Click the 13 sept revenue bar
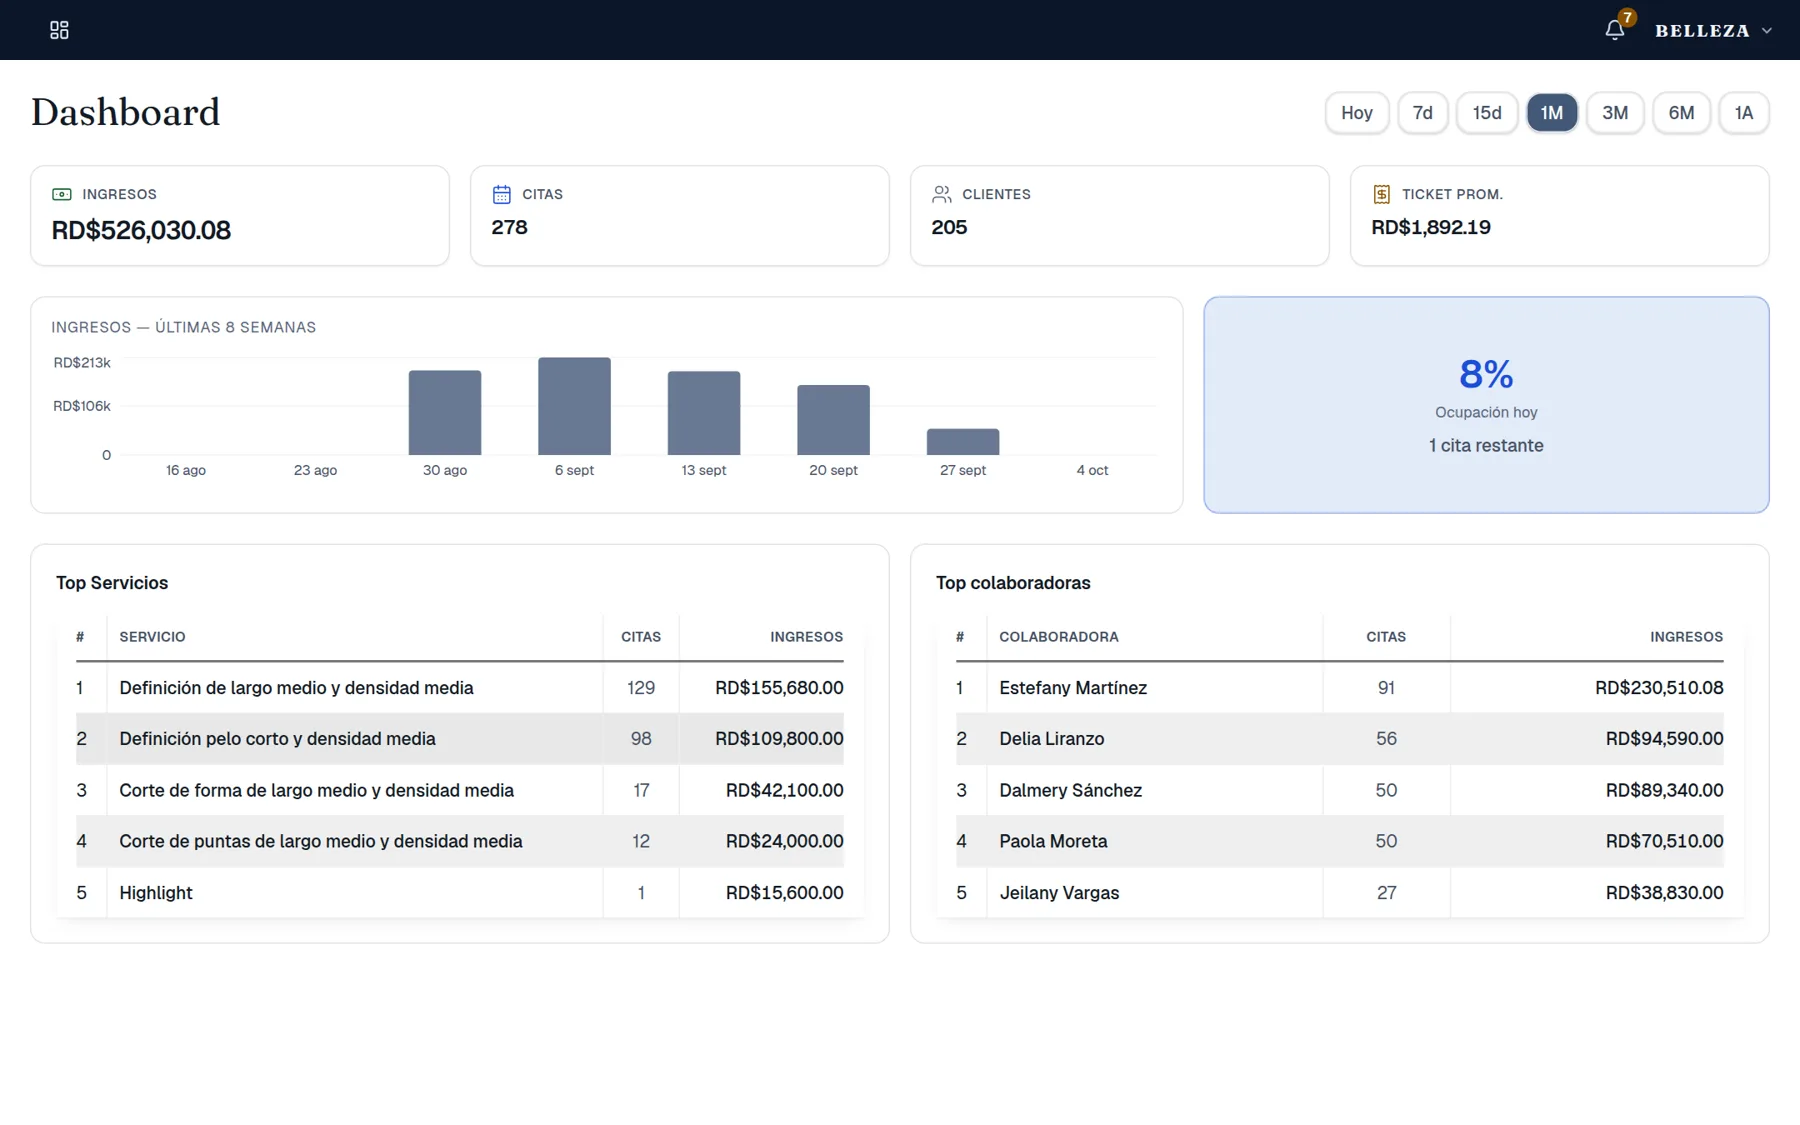 click(704, 413)
